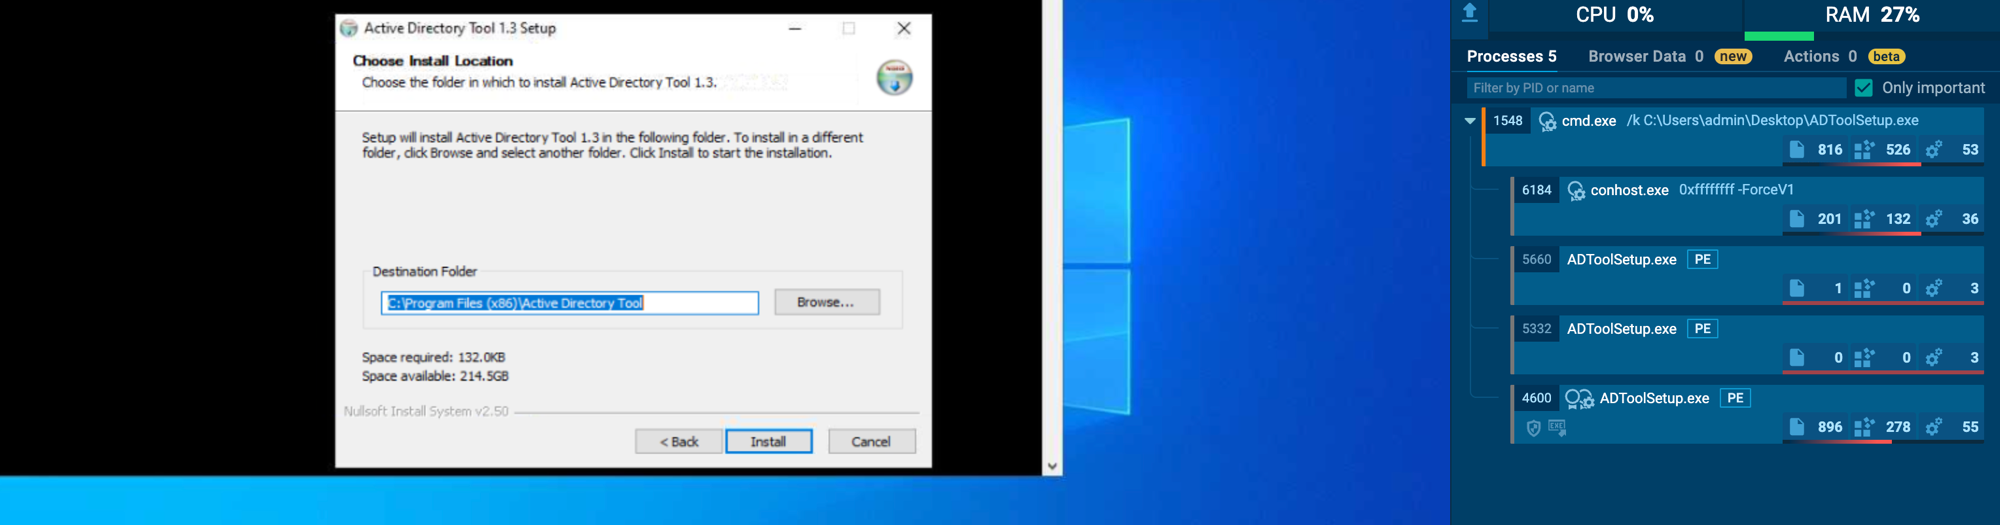Click the cmd.exe process icon
Viewport: 2000px width, 525px height.
[1547, 121]
